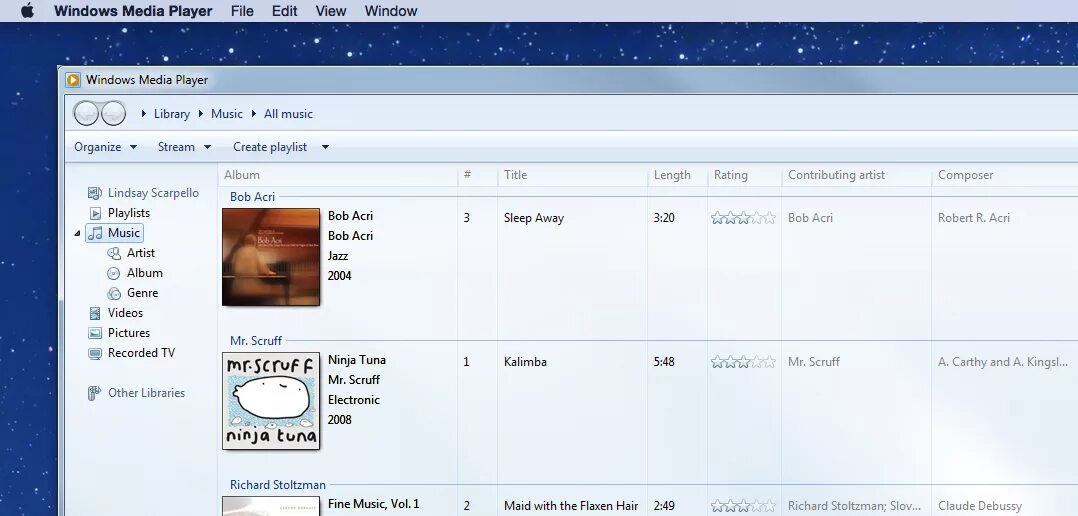The height and width of the screenshot is (516, 1078).
Task: Click the Other Libraries icon
Action: 94,393
